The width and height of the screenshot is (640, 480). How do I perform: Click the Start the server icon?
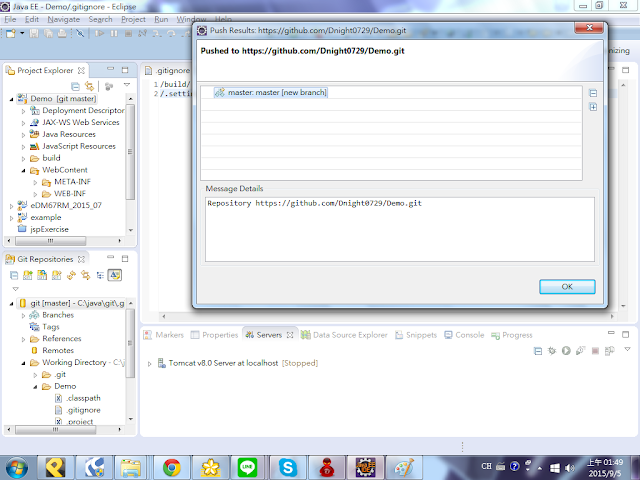(566, 351)
